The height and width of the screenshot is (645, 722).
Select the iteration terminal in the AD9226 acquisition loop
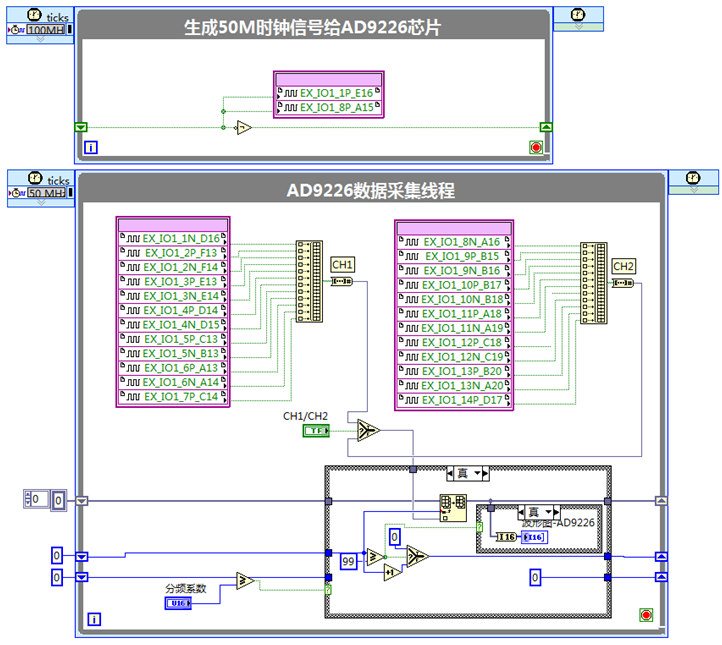click(x=94, y=619)
